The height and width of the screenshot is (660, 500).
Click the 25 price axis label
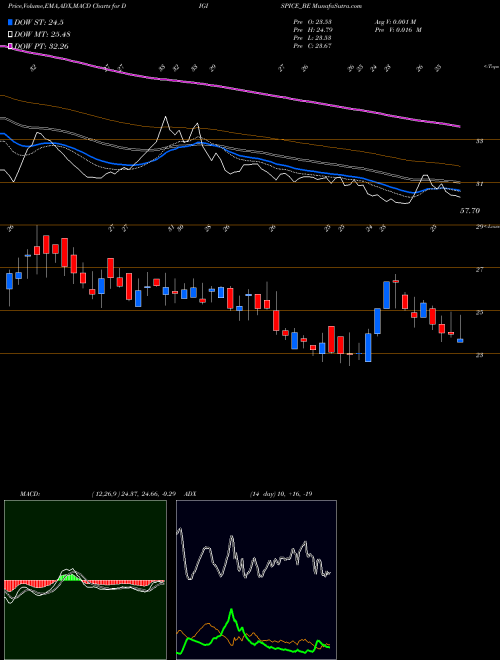tap(479, 312)
